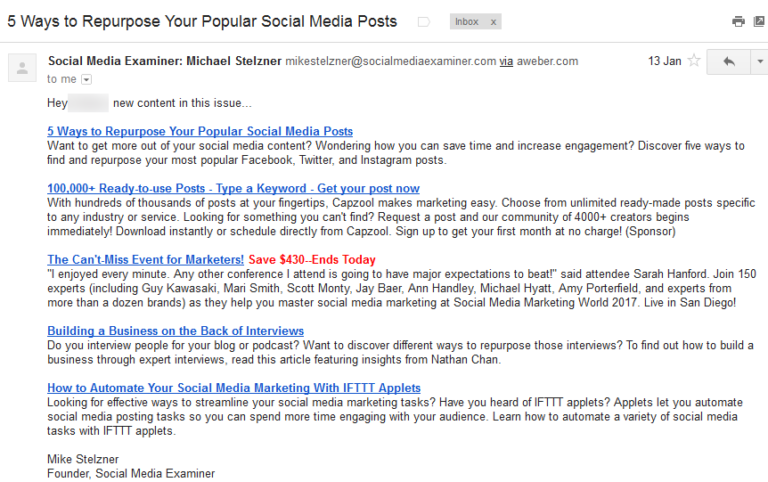Open '5 Ways to Repurpose' article link
This screenshot has width=768, height=482.
(x=199, y=131)
